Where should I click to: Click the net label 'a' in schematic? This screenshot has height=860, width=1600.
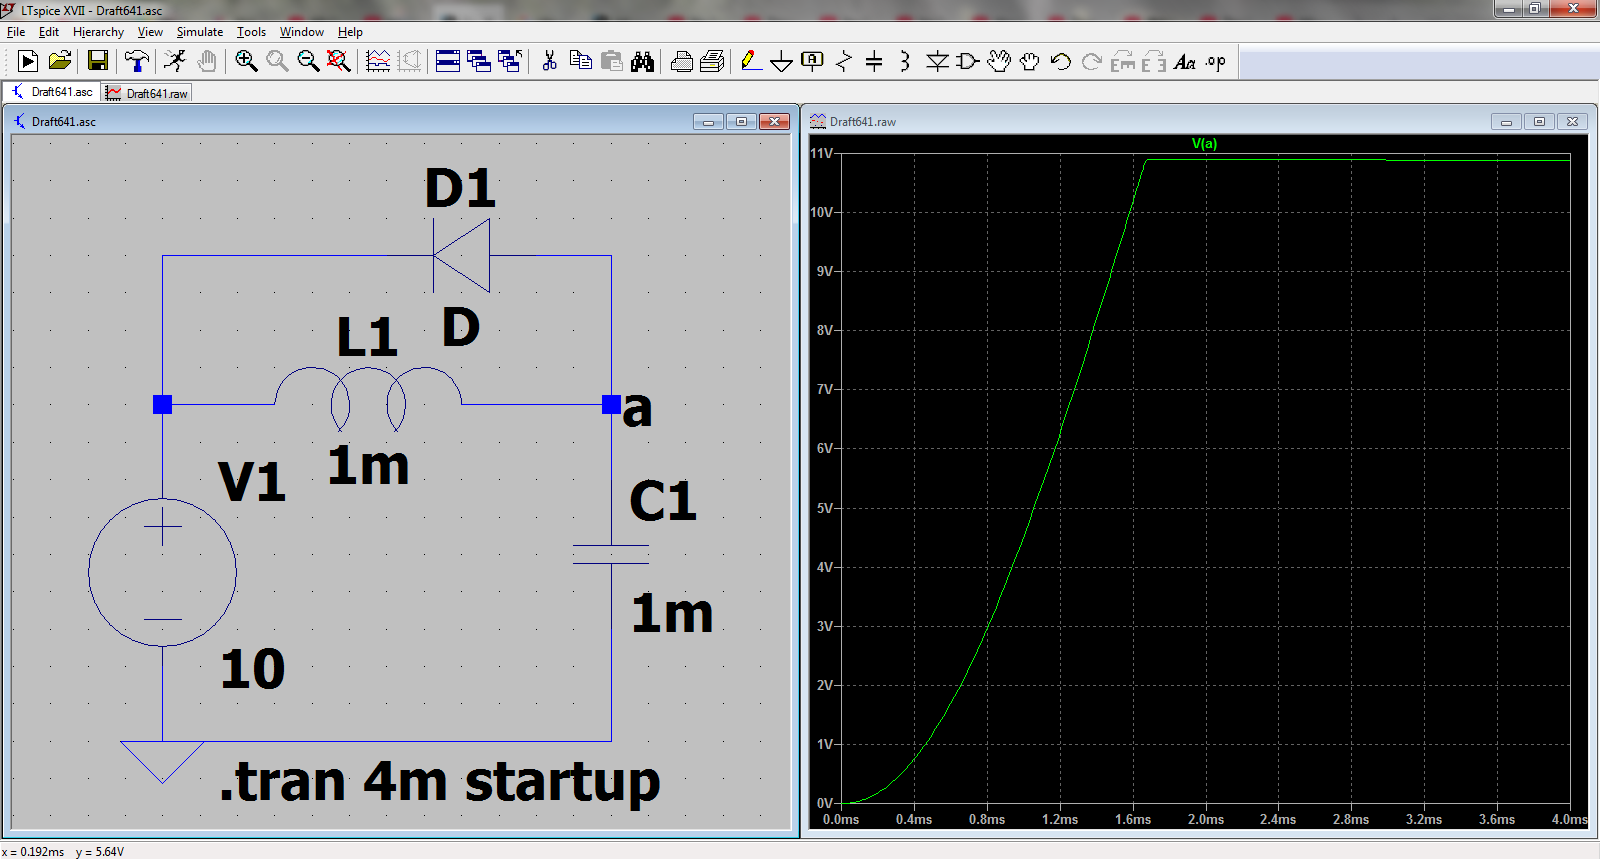(637, 410)
